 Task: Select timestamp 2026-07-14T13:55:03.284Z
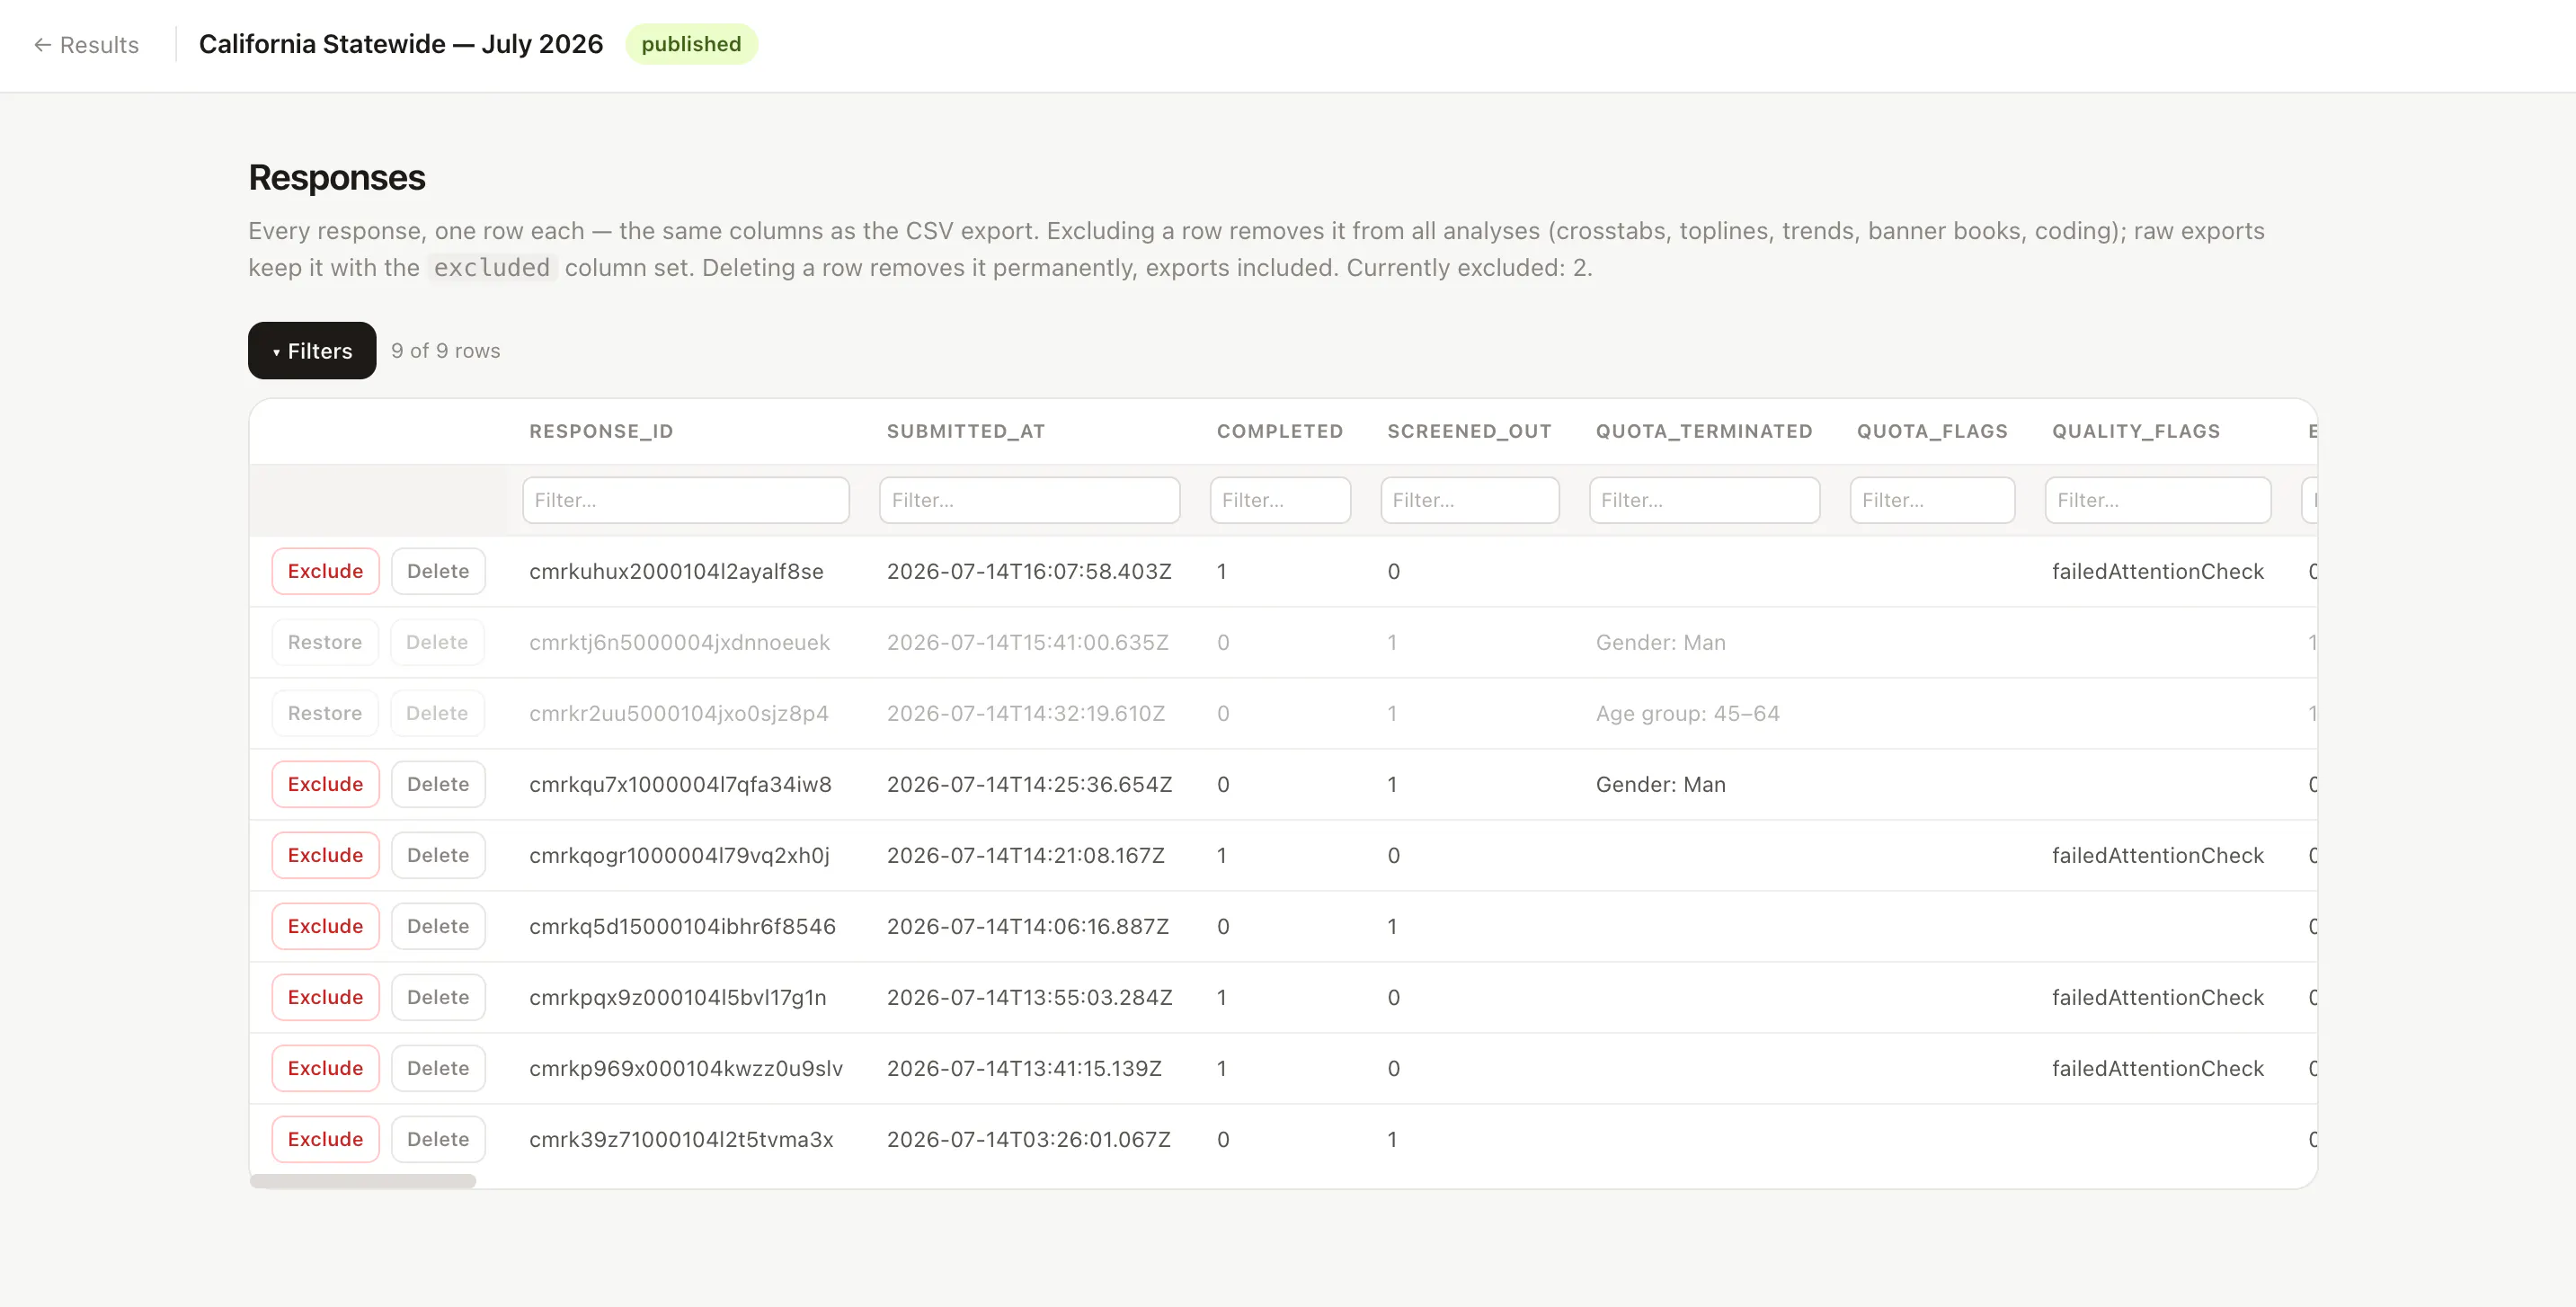[1029, 997]
